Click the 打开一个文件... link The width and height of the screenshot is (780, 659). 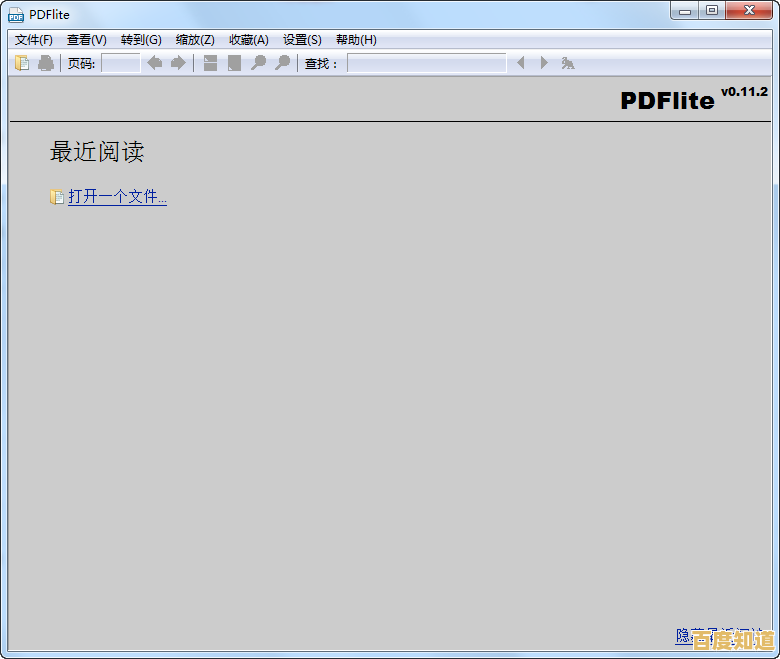click(117, 197)
